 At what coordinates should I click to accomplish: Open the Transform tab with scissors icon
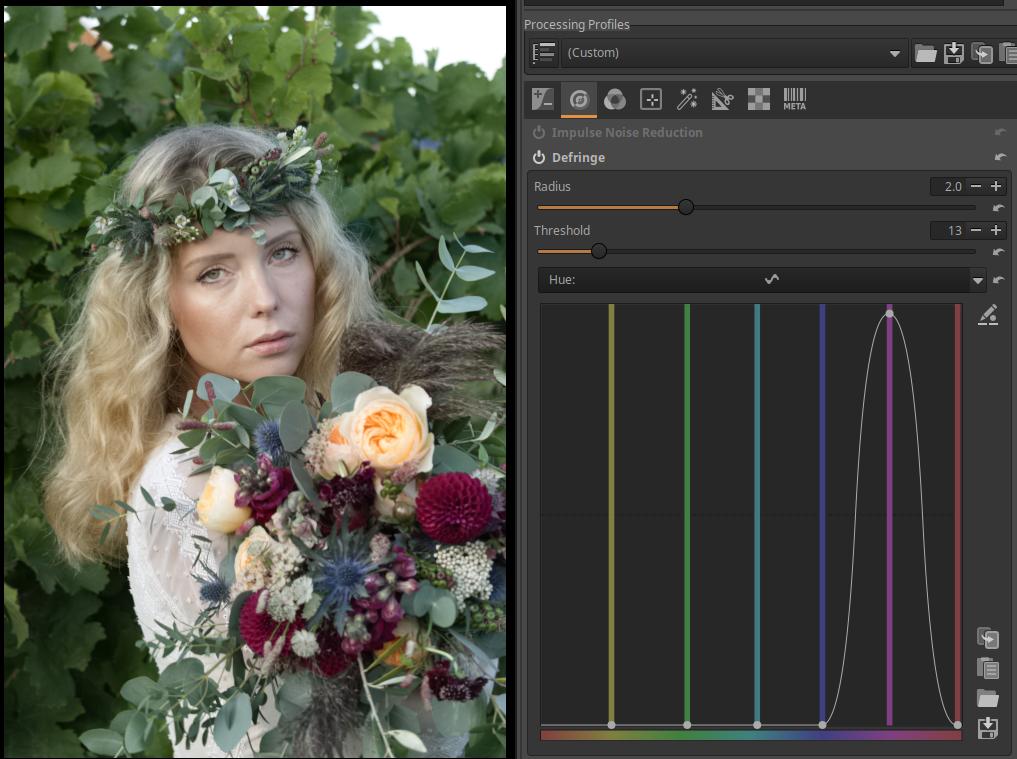(x=723, y=99)
